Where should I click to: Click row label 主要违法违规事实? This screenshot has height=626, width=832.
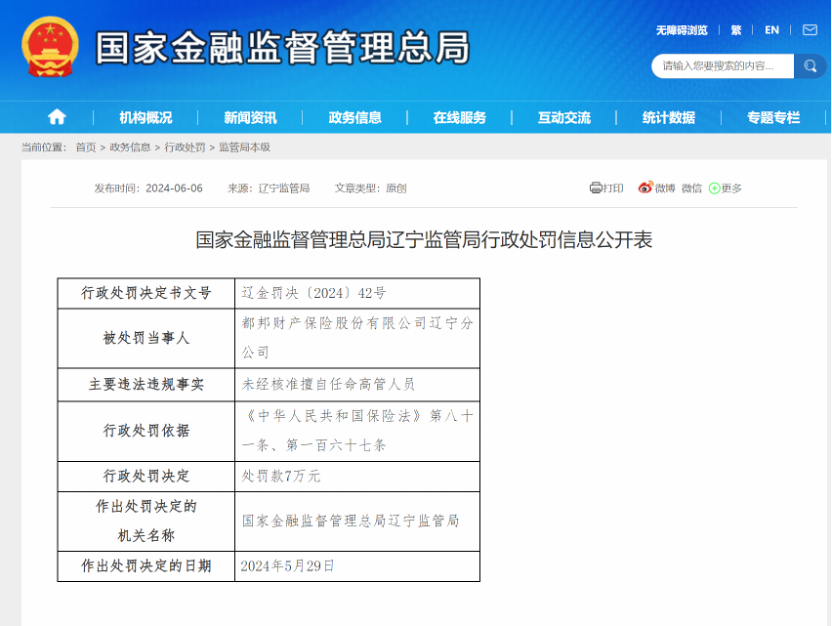146,385
